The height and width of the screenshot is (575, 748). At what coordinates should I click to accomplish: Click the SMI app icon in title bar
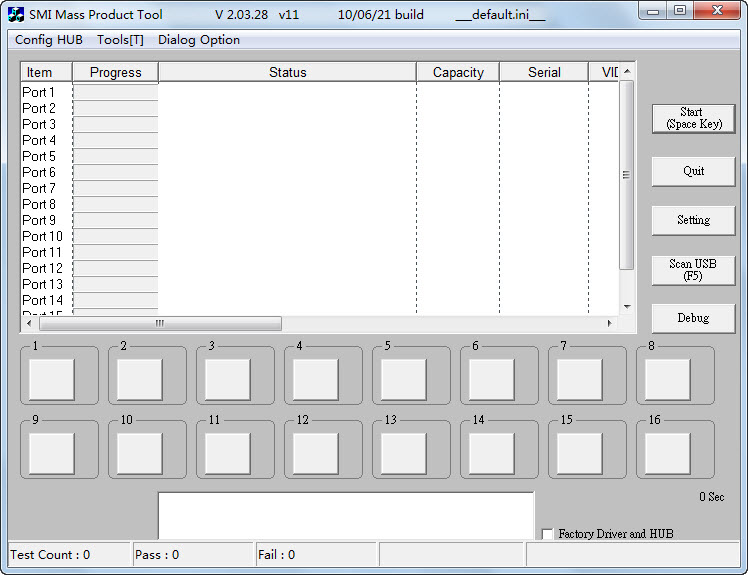coord(16,14)
